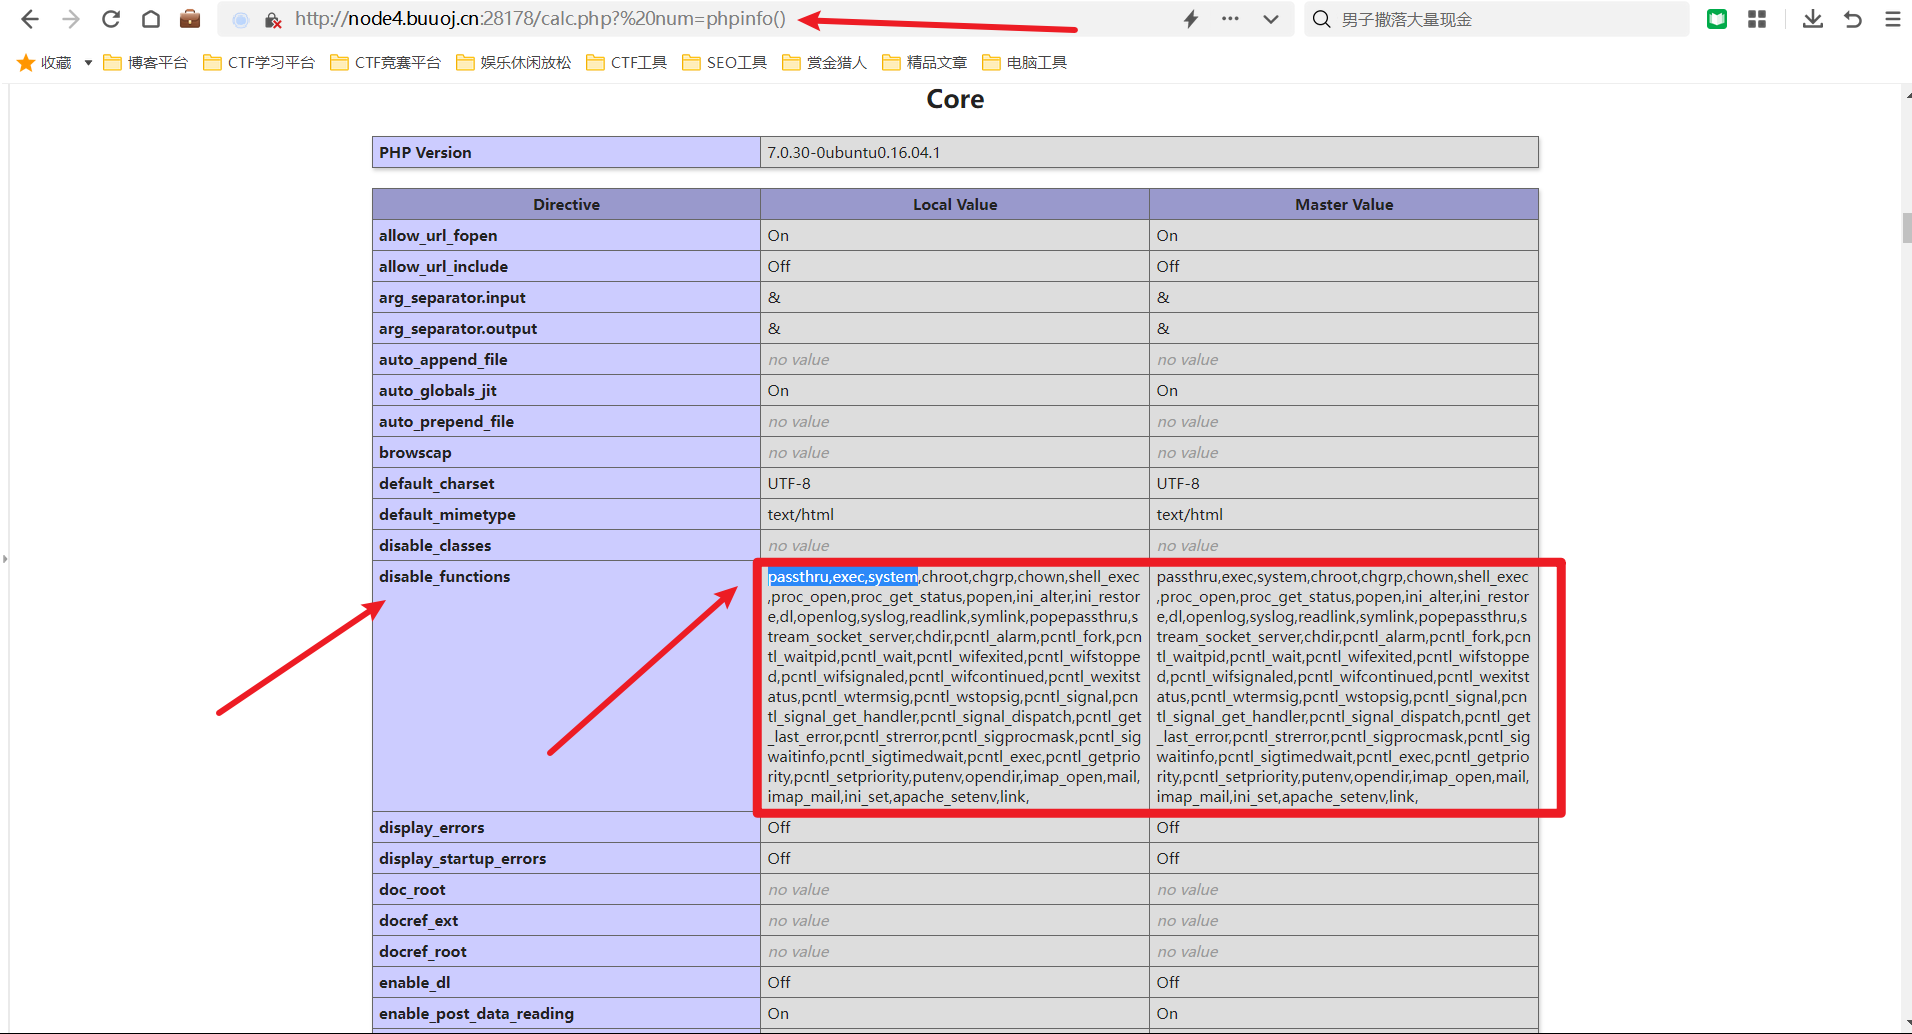Click the default_mimetype directive
This screenshot has width=1912, height=1034.
click(447, 514)
